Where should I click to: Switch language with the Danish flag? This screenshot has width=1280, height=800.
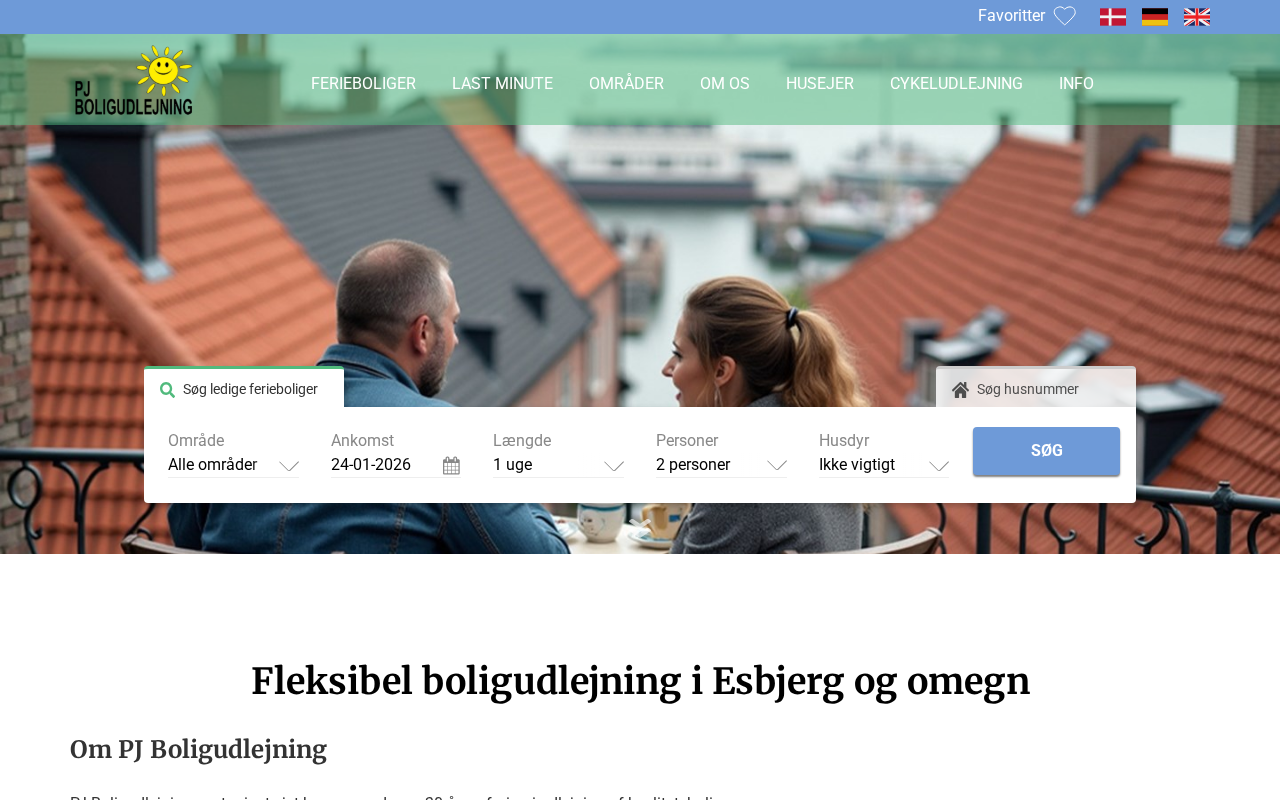[x=1112, y=17]
